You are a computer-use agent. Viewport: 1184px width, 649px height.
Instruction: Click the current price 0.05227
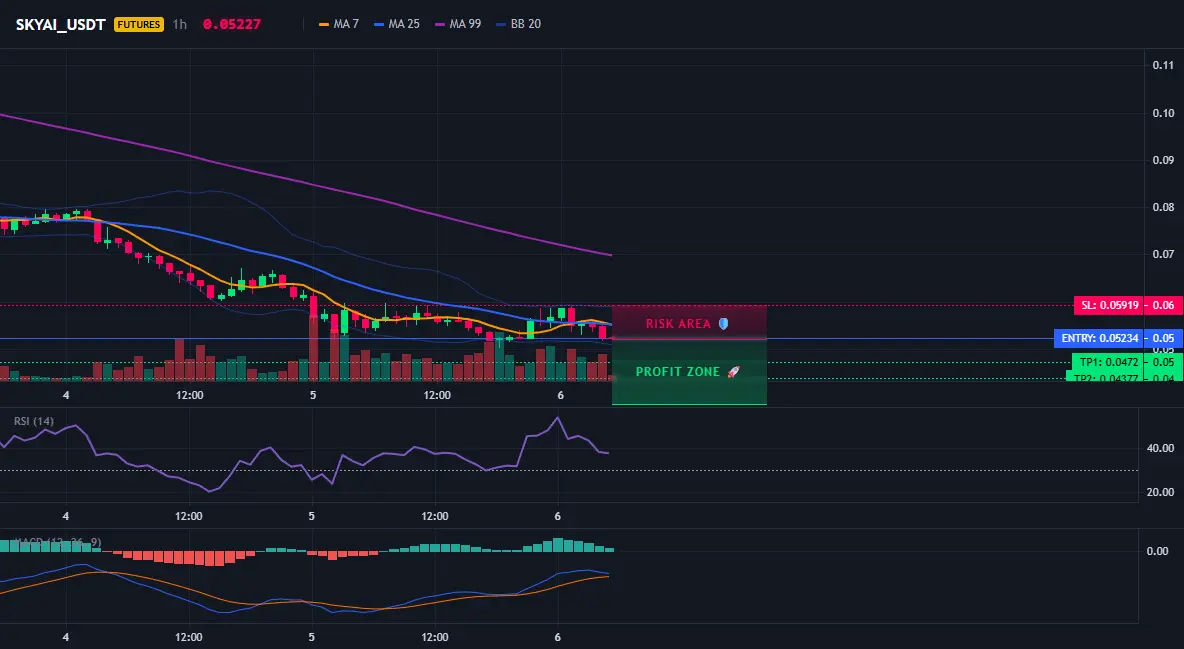(x=232, y=24)
